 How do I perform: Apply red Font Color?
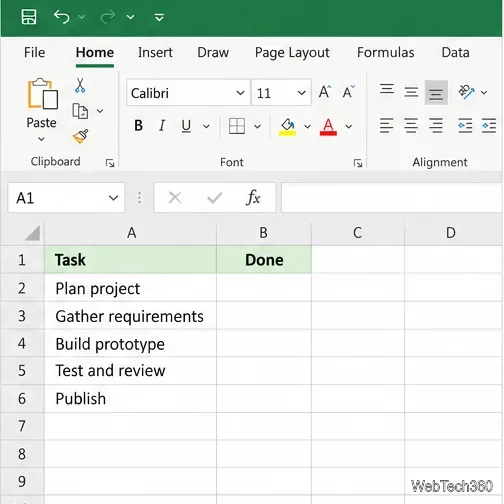click(x=328, y=127)
